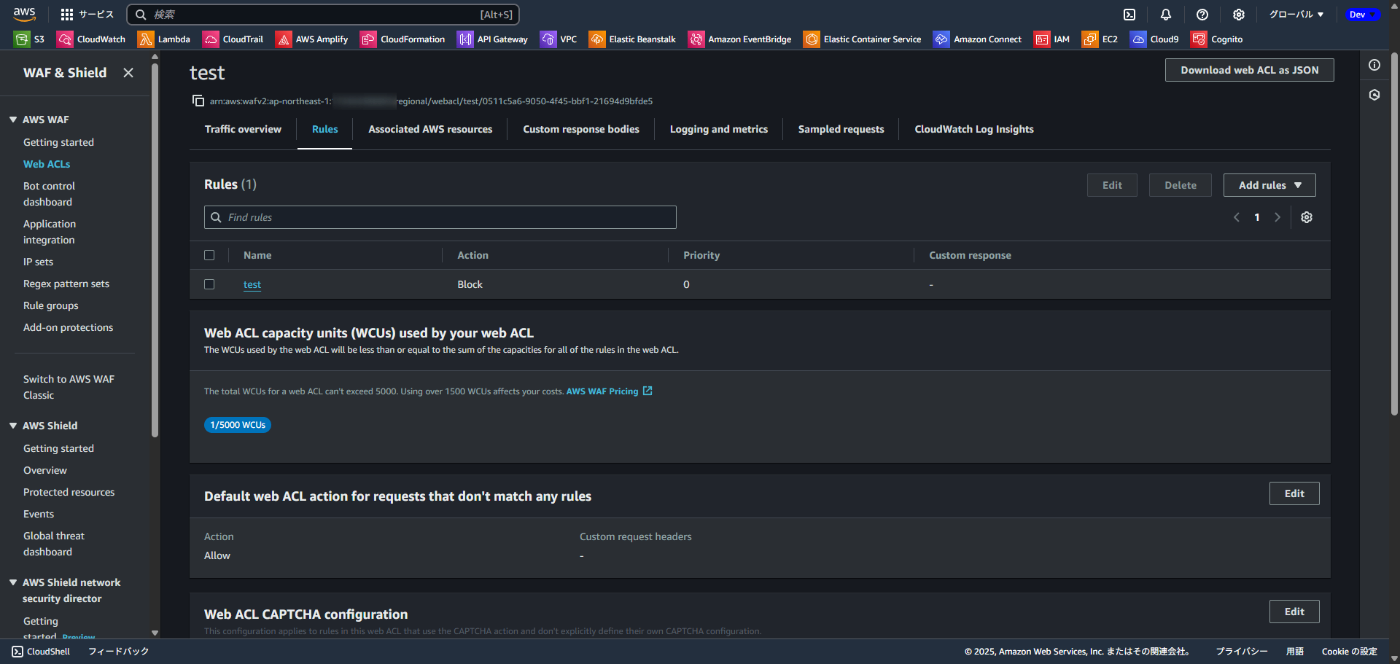The image size is (1400, 664).
Task: Open the Cognito favorite shortcut
Action: (x=1217, y=39)
